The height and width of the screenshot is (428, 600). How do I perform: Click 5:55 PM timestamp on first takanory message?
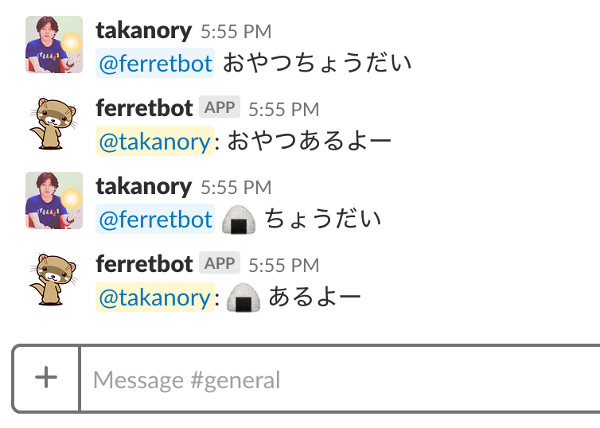(236, 32)
